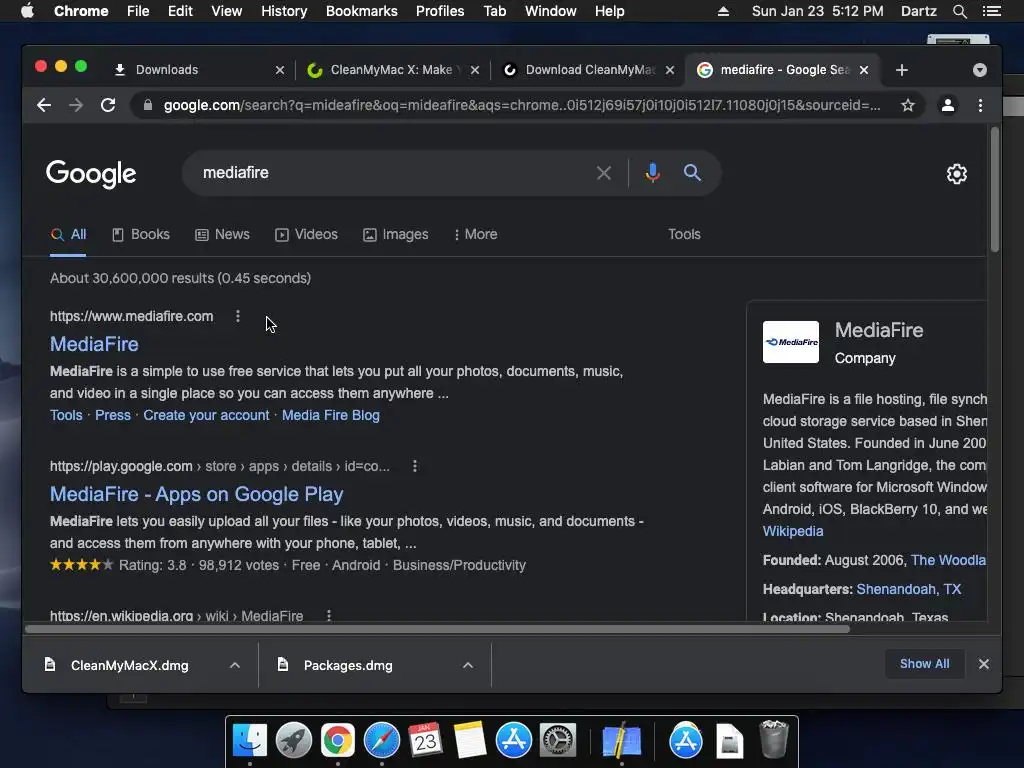Open System Preferences from the Dock
Viewport: 1024px width, 768px height.
coord(558,741)
